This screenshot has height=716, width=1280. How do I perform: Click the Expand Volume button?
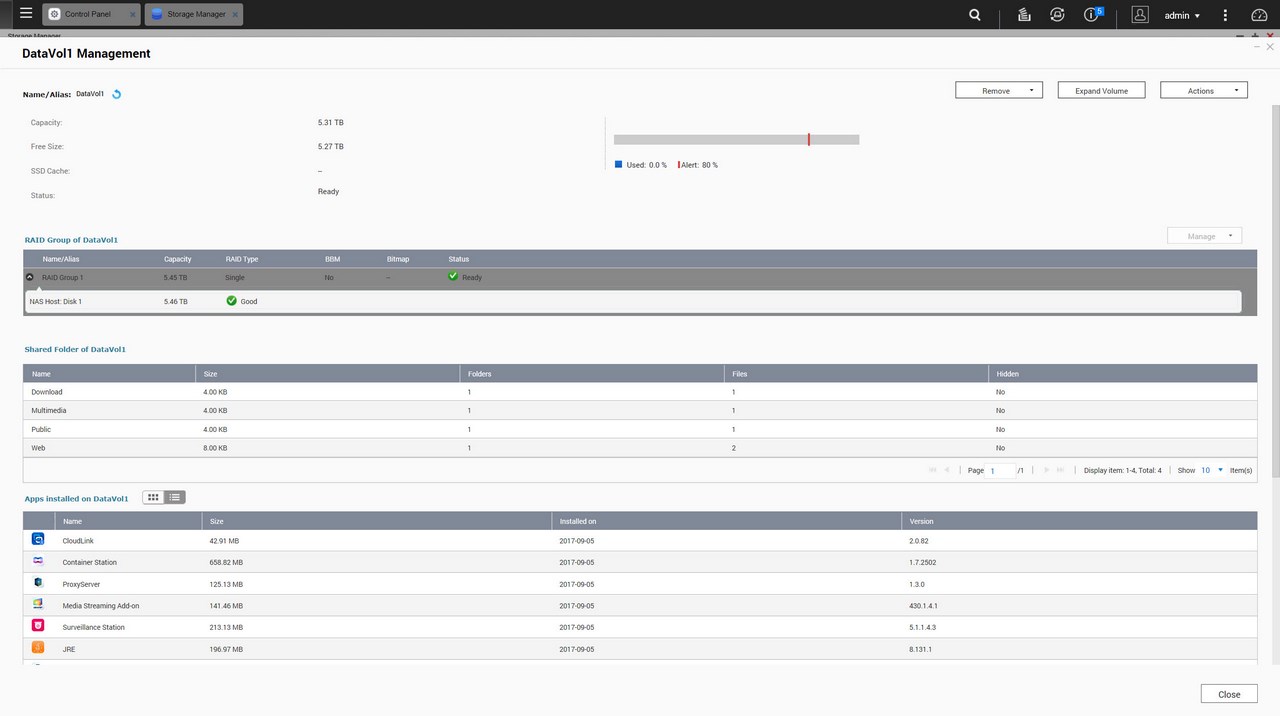point(1101,90)
